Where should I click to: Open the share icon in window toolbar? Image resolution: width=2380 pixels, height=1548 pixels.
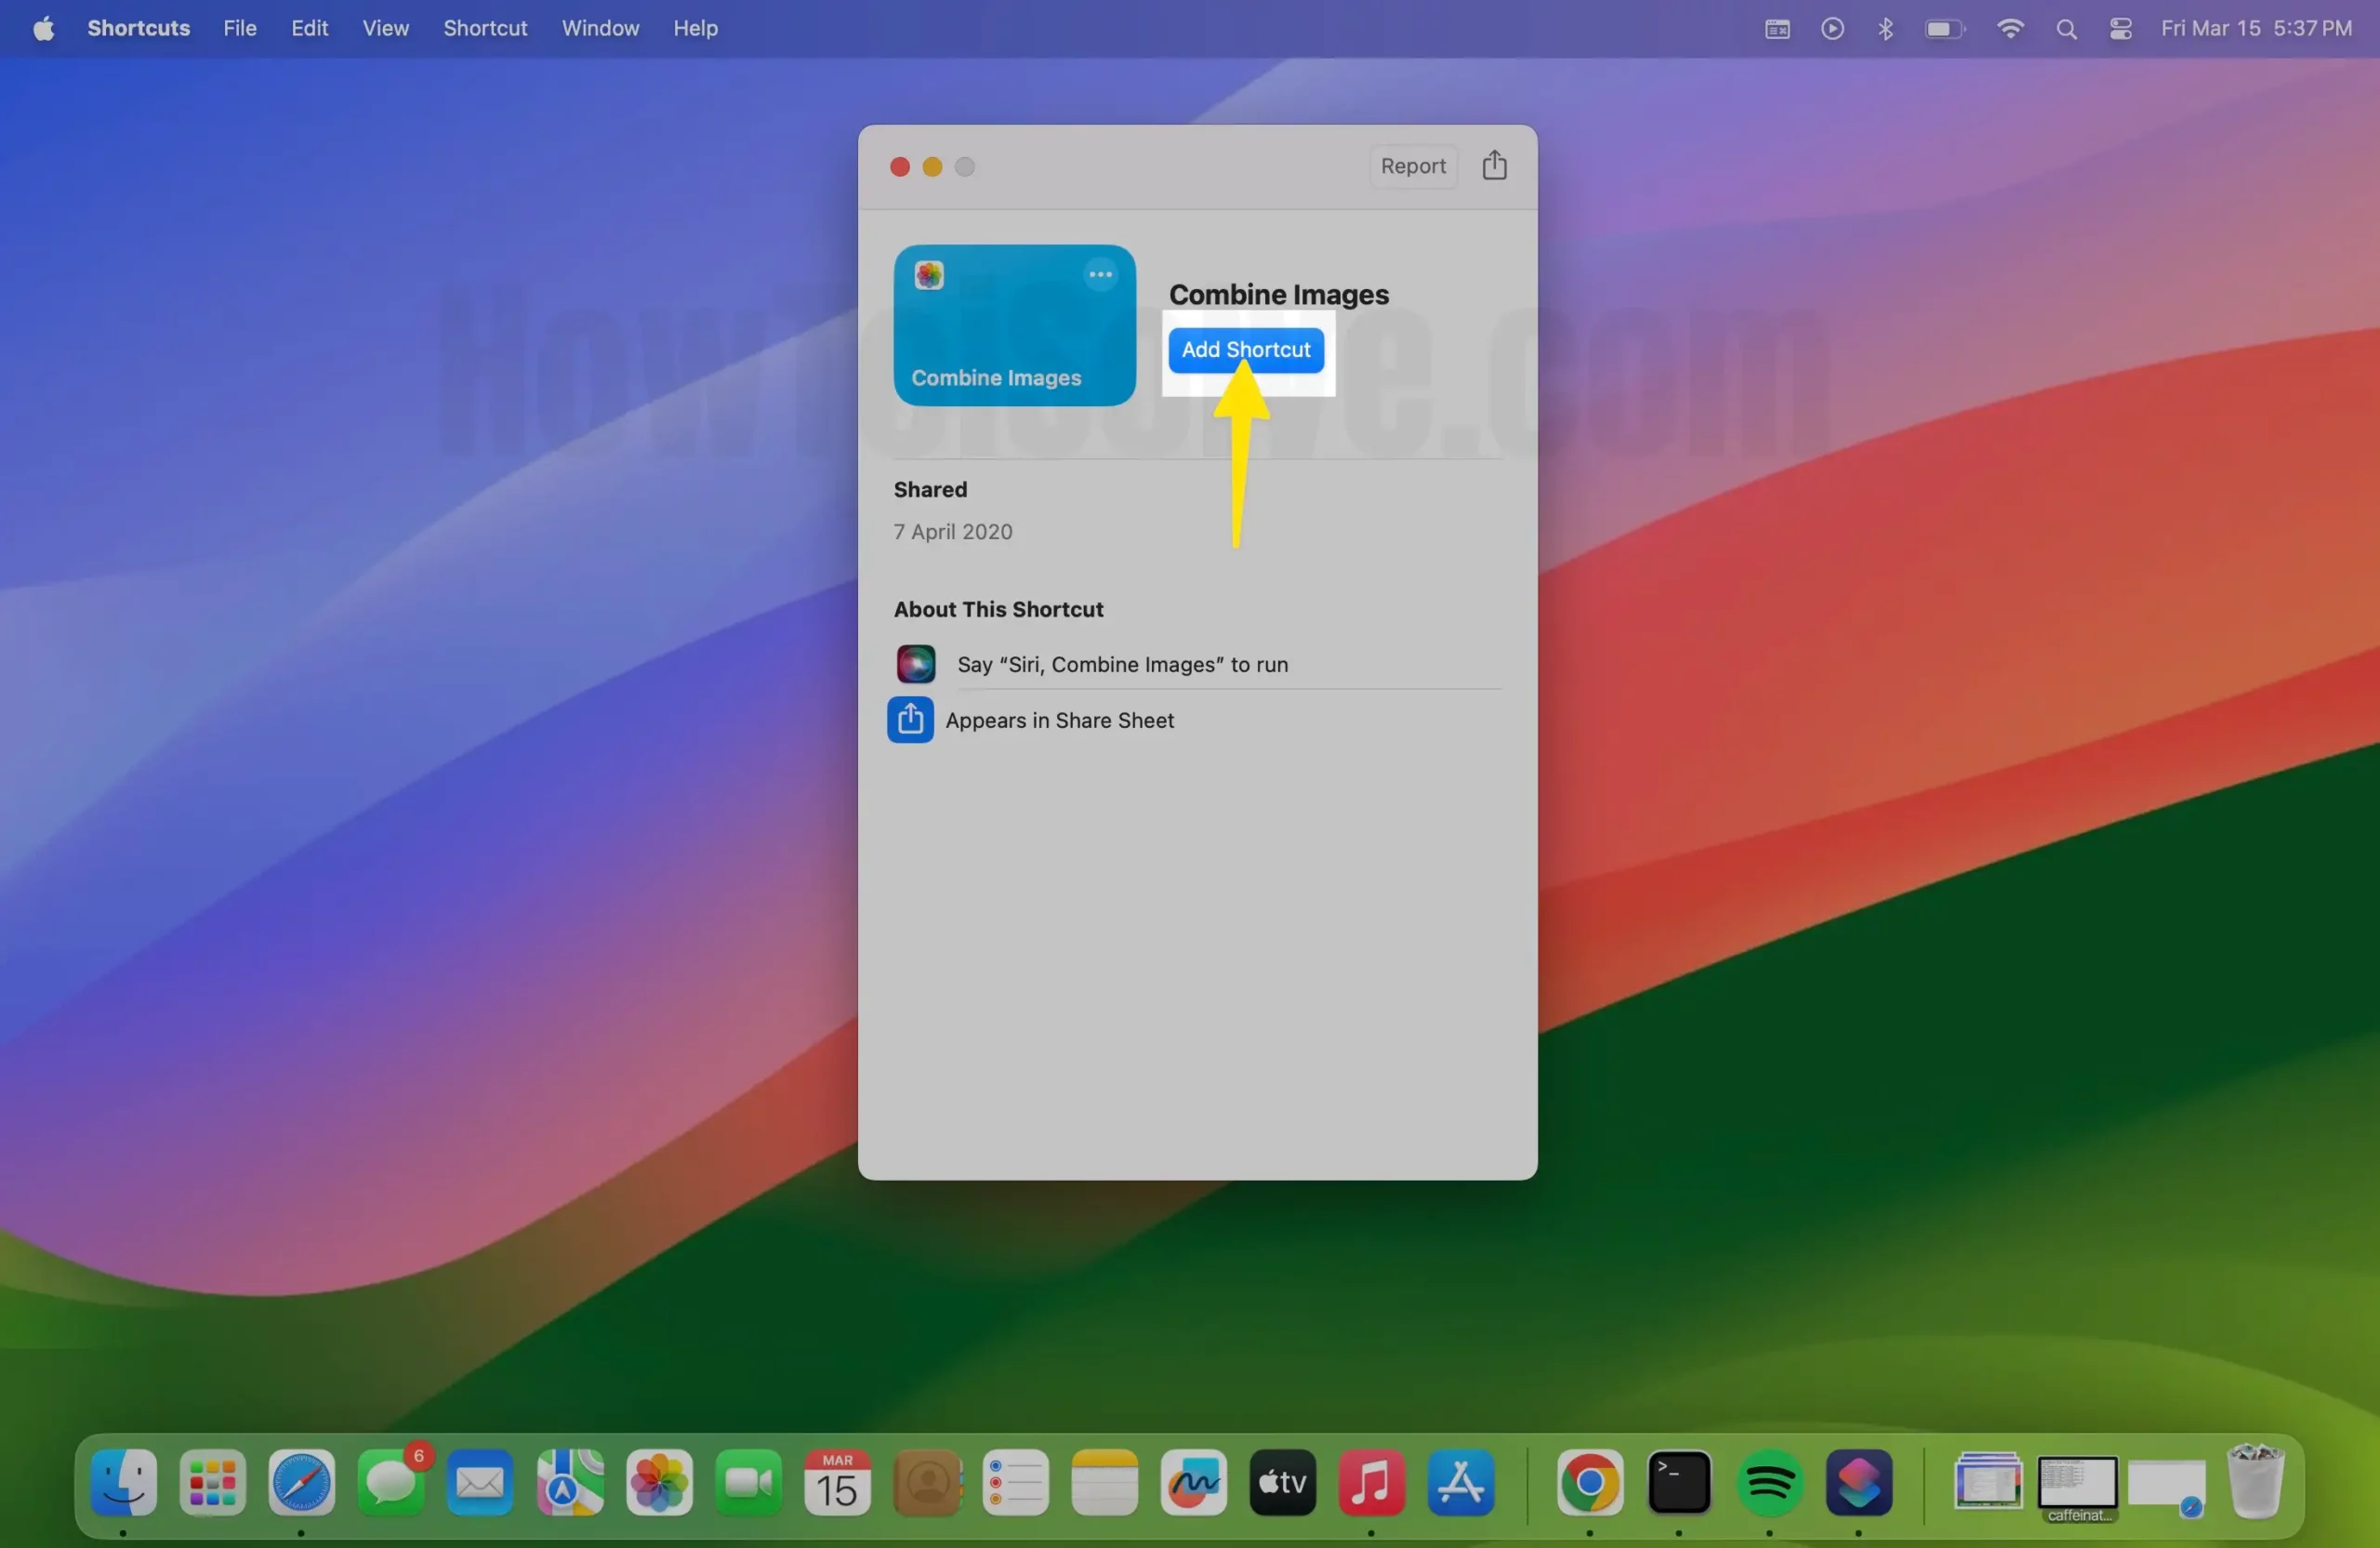tap(1494, 165)
